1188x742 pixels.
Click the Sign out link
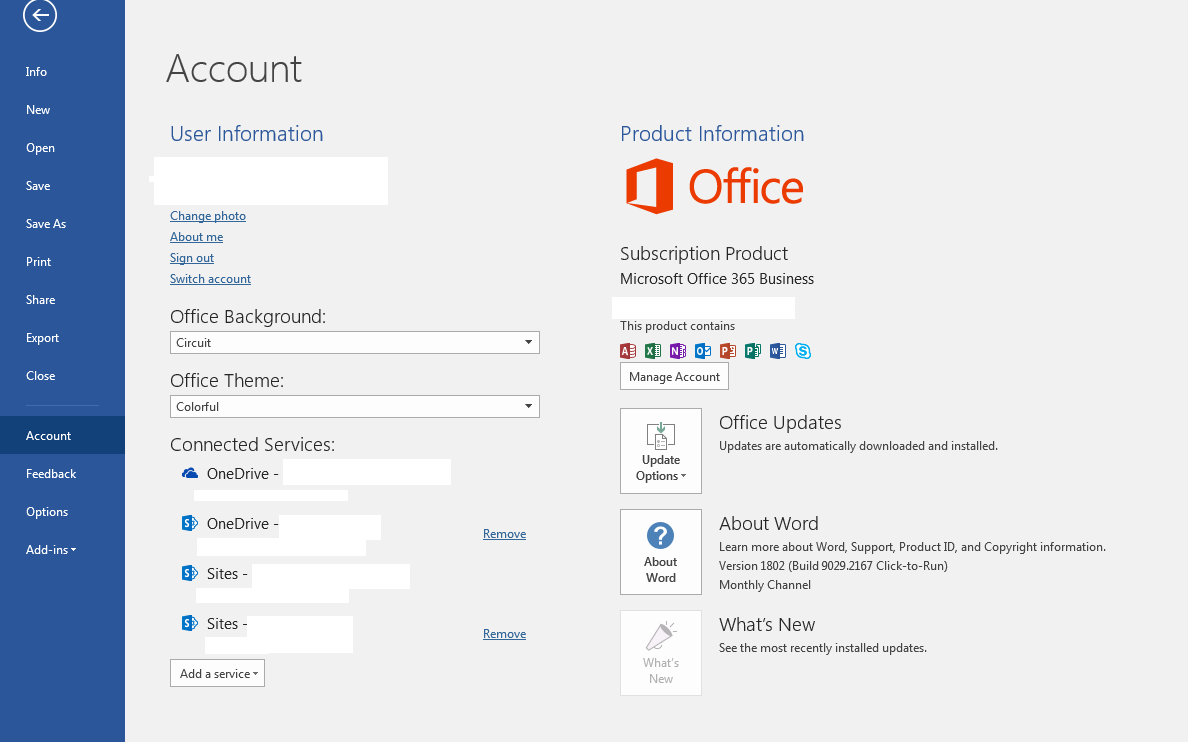tap(192, 258)
